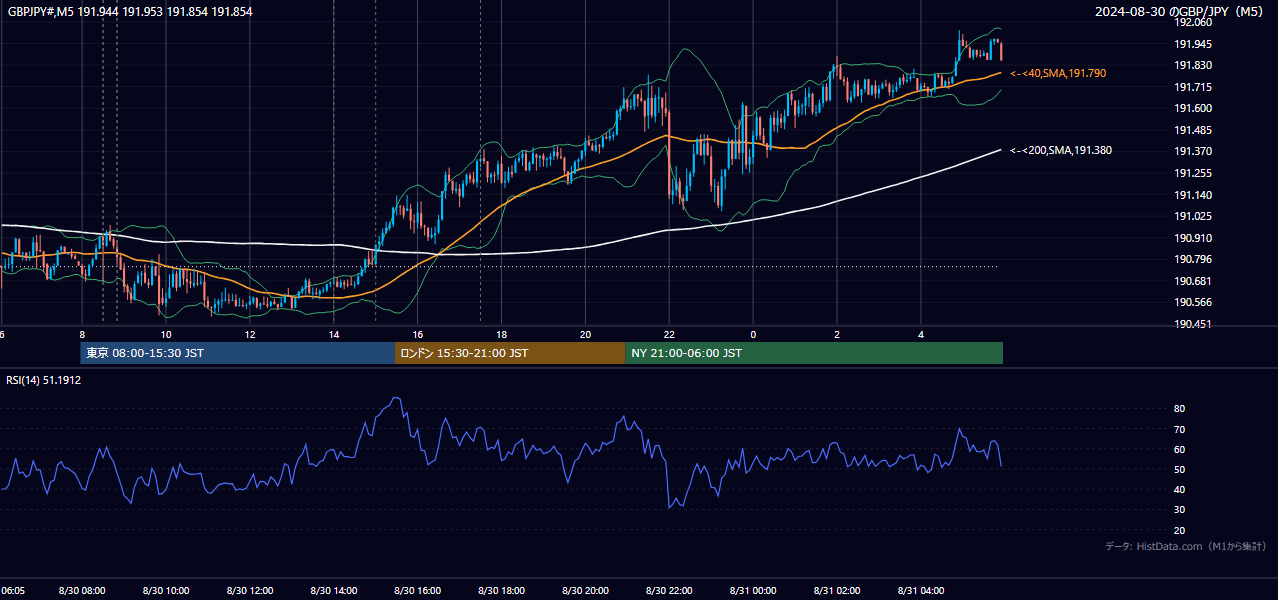Viewport: 1278px width, 600px height.
Task: Click the 190.910 price axis label
Action: (1193, 238)
